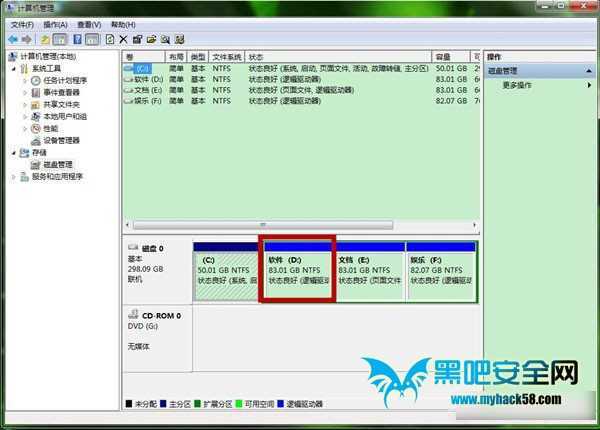Screen dimensions: 600x430
Task: Click the 主分区 legend color swatch
Action: tap(163, 404)
